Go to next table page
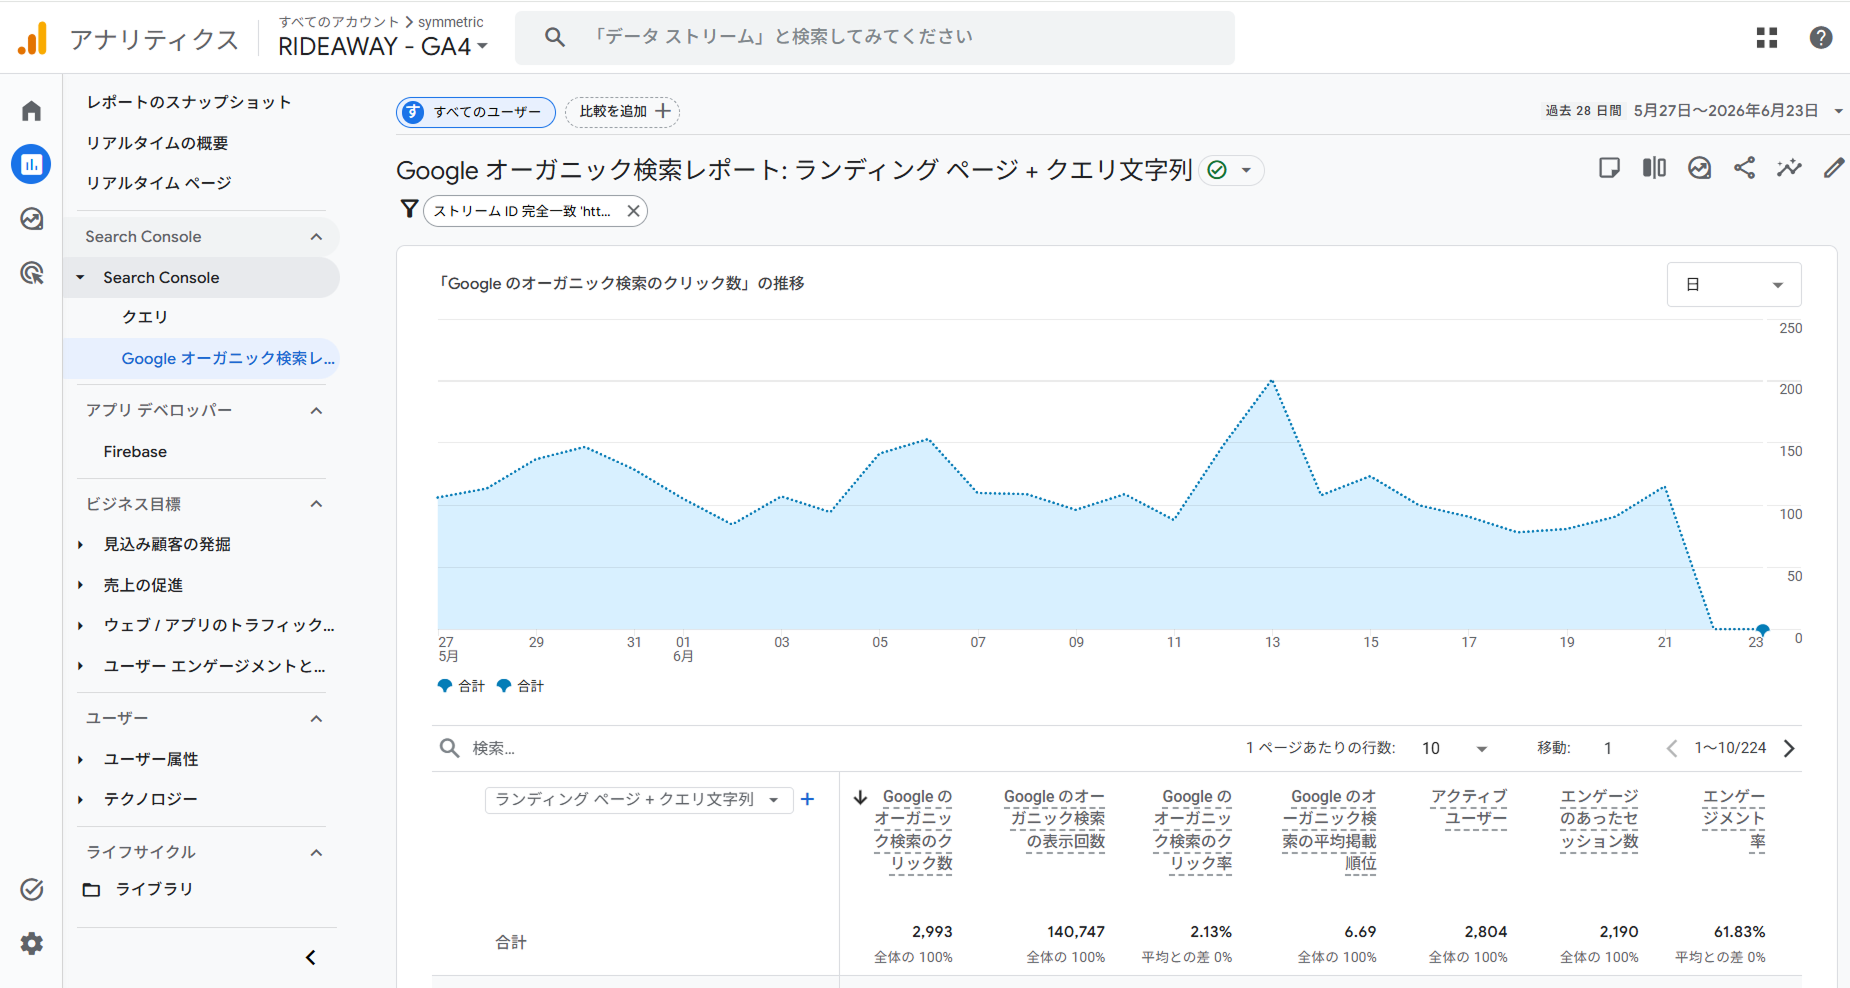Image resolution: width=1850 pixels, height=988 pixels. [1790, 748]
